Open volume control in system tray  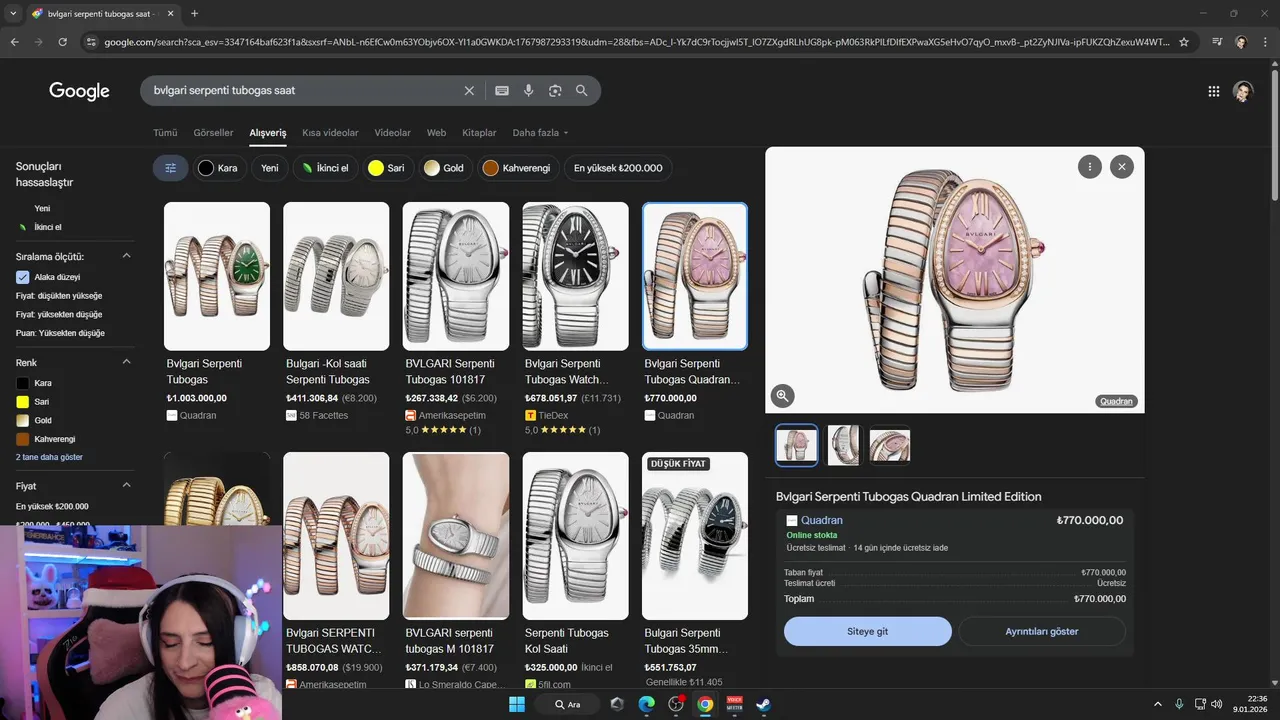click(1216, 704)
